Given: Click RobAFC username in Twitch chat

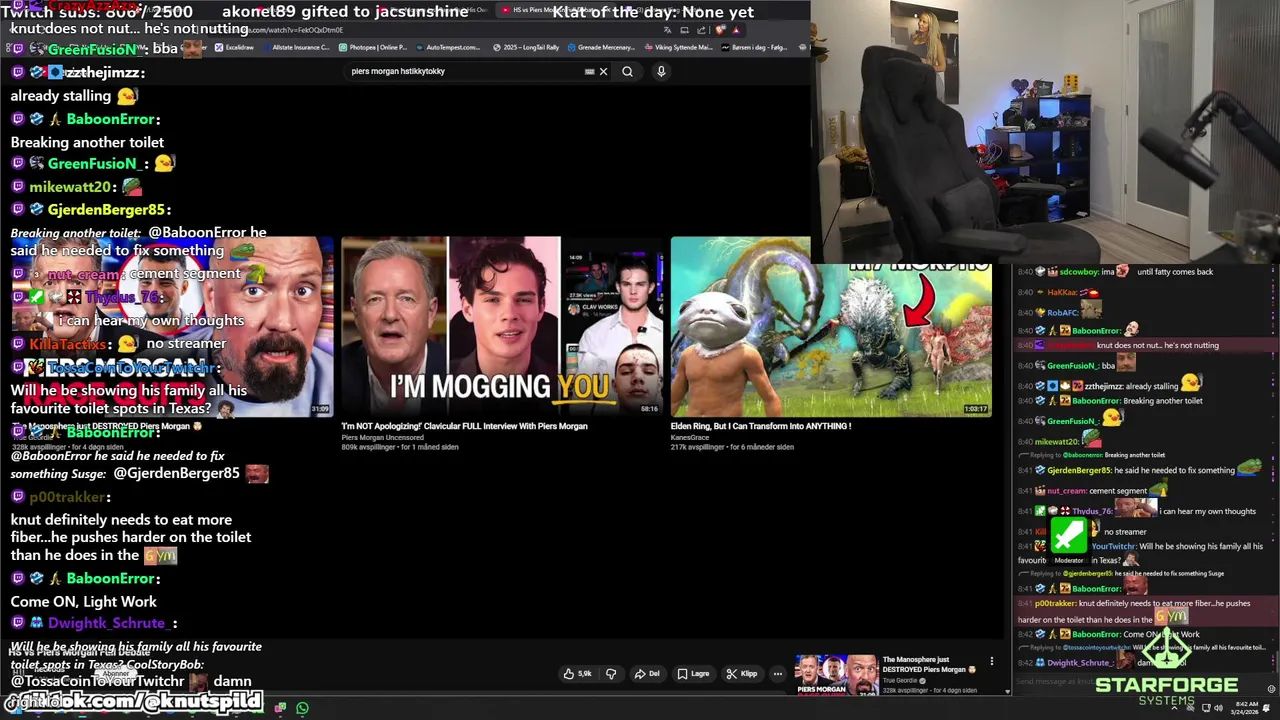Looking at the screenshot, I should point(1063,311).
